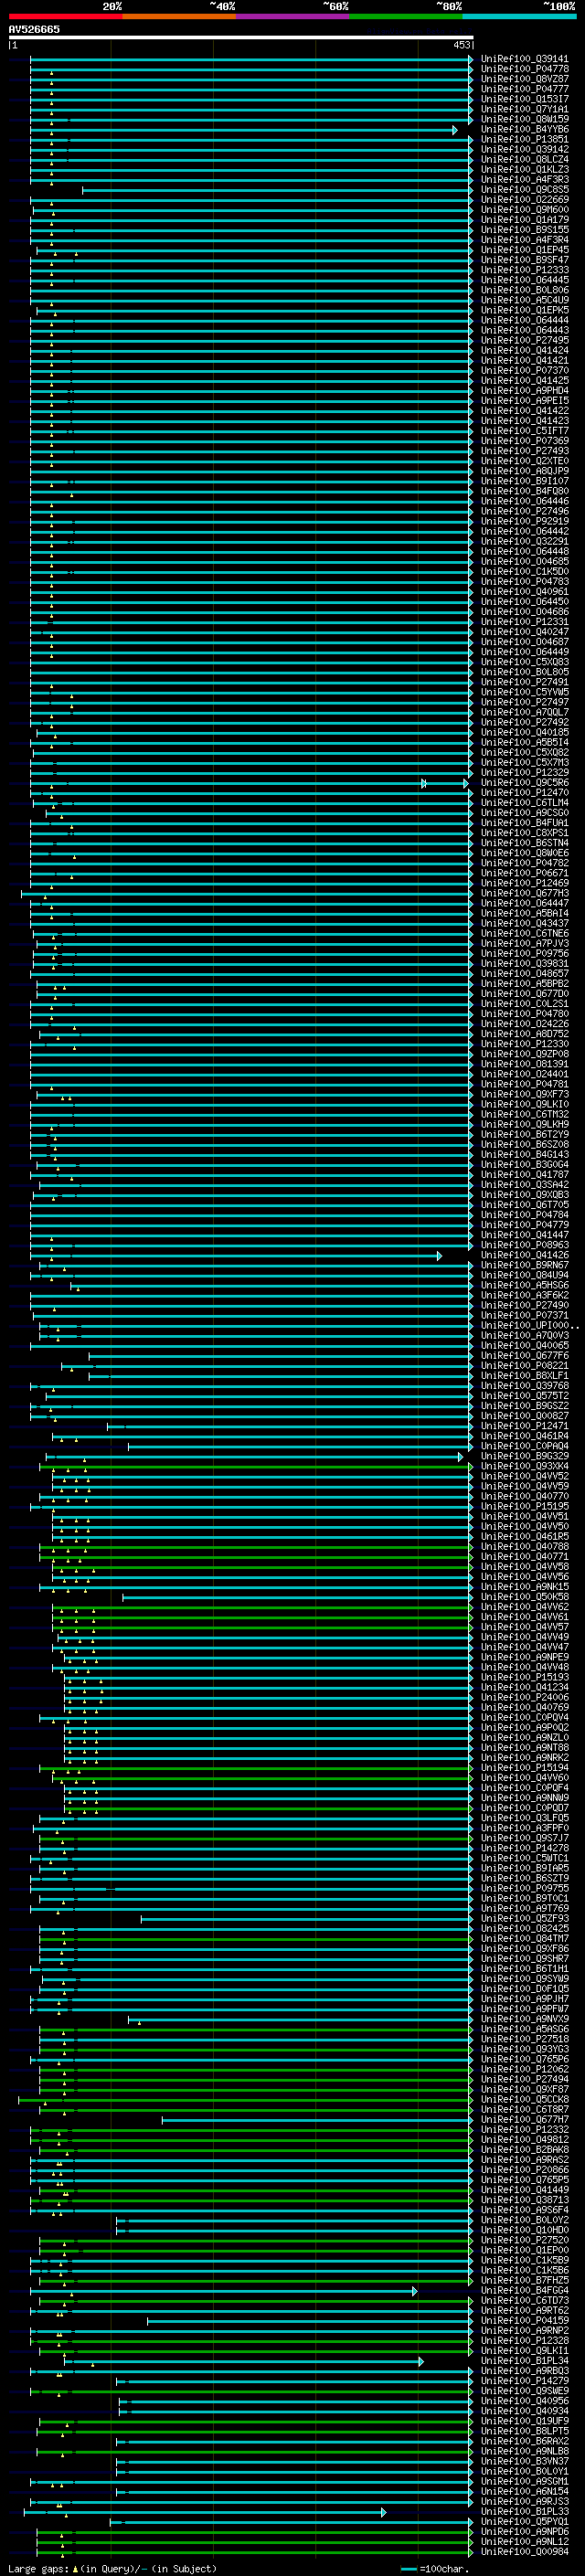Screen dimensions: 585x2576
Task: Select hit UniRef100_Q8LCZ4
Action: 525,159
